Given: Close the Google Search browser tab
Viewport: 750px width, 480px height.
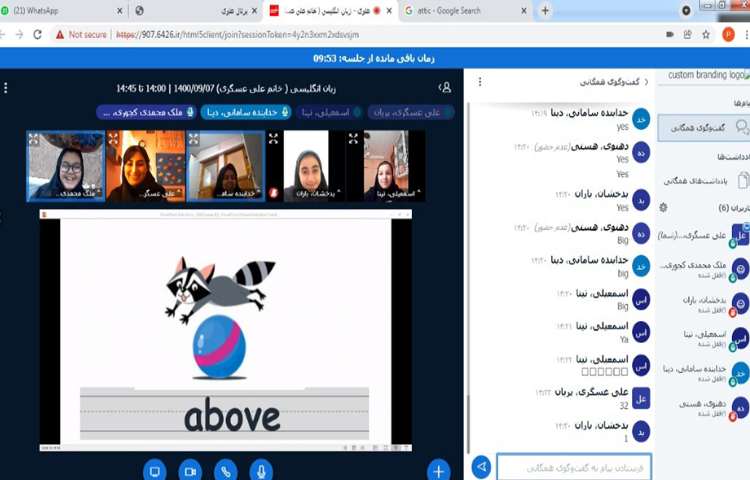Looking at the screenshot, I should pyautogui.click(x=524, y=11).
